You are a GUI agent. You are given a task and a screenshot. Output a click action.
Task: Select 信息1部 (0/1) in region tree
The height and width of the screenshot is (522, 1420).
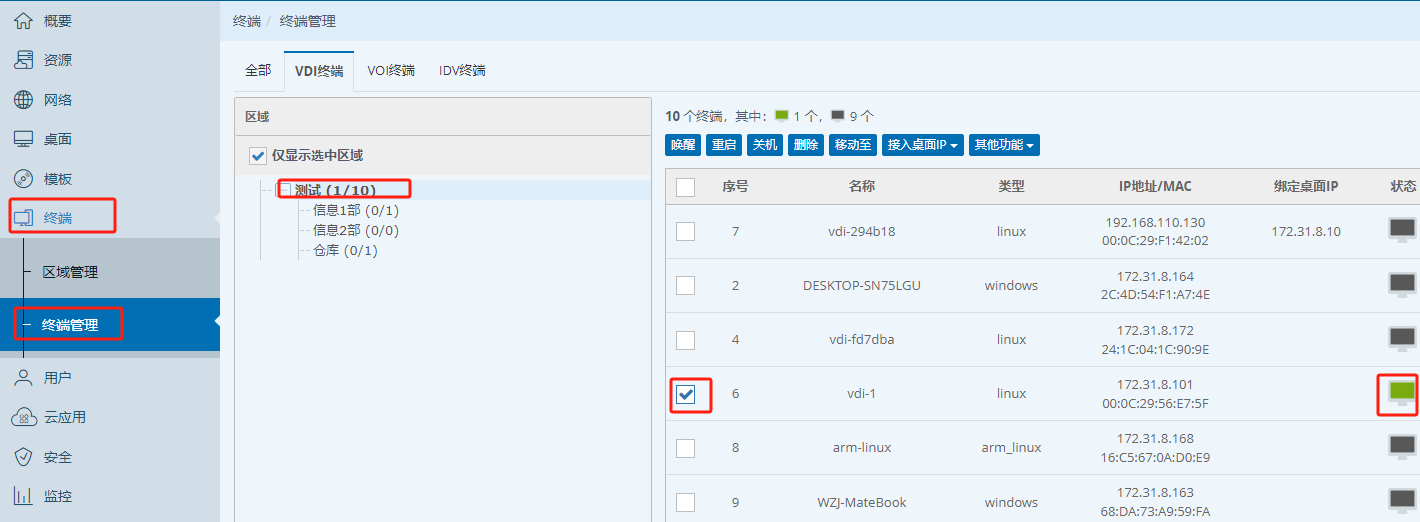[x=356, y=210]
